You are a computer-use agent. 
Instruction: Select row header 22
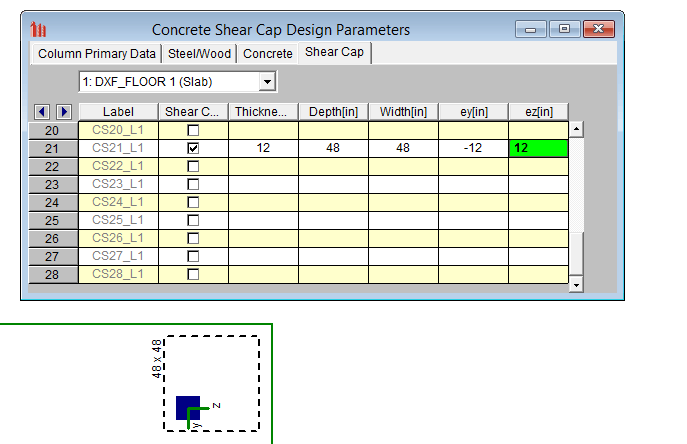coord(53,167)
